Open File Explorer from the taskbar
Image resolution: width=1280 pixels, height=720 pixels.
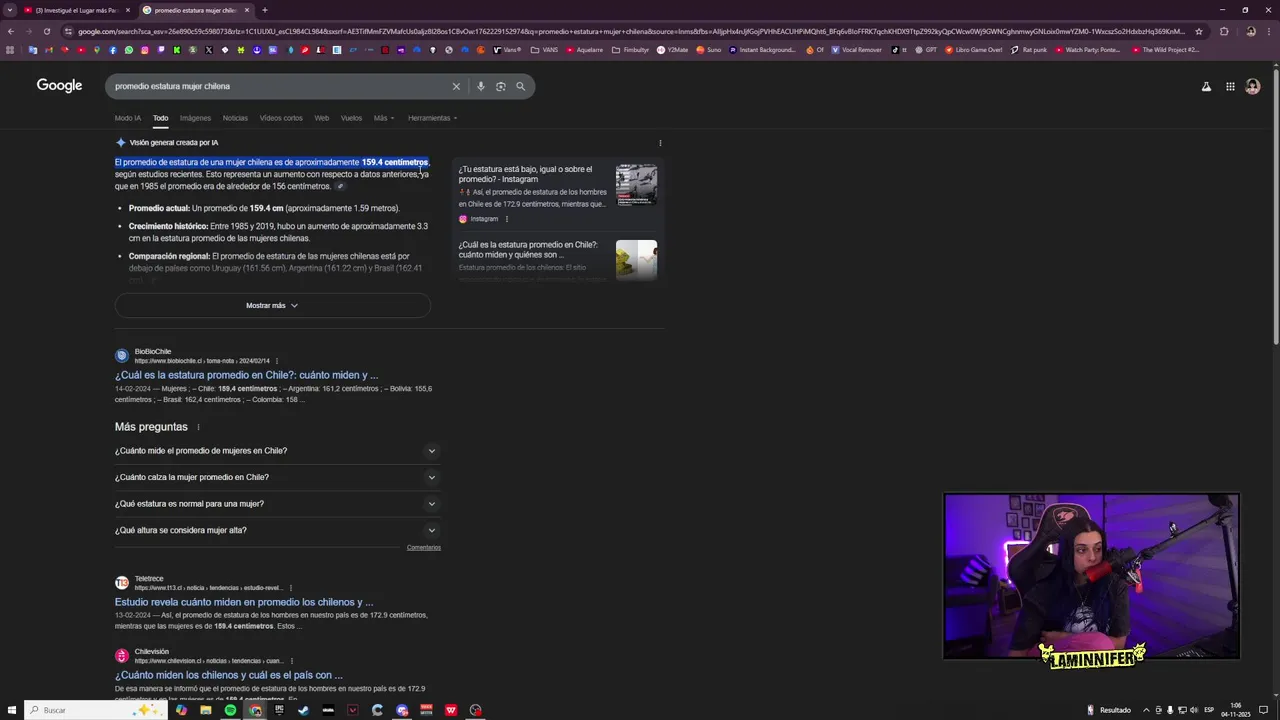205,710
